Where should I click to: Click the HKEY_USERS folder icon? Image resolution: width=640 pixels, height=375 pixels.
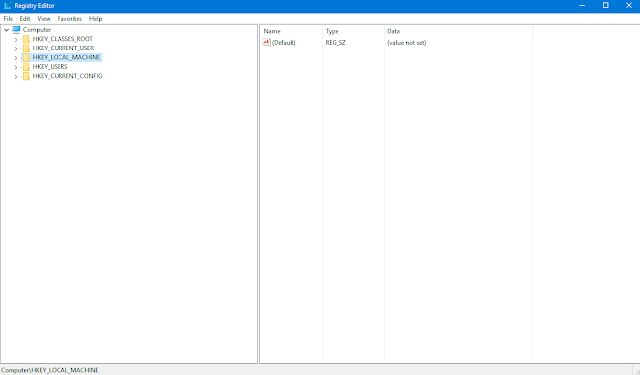point(26,67)
